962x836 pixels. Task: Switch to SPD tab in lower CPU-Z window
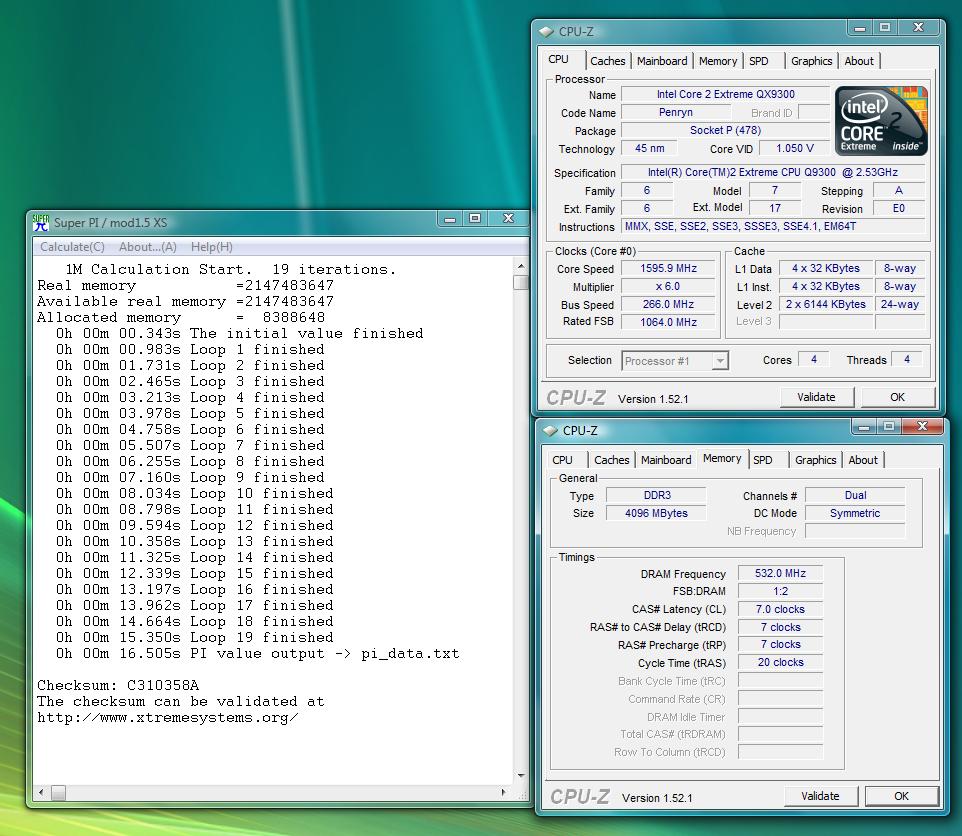(x=763, y=460)
